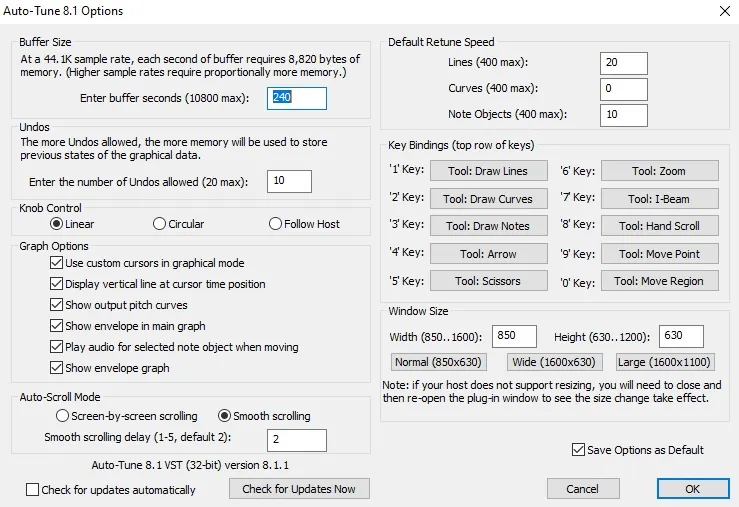Click the 'Knob Control' group label
This screenshot has width=739, height=507.
tap(50, 208)
